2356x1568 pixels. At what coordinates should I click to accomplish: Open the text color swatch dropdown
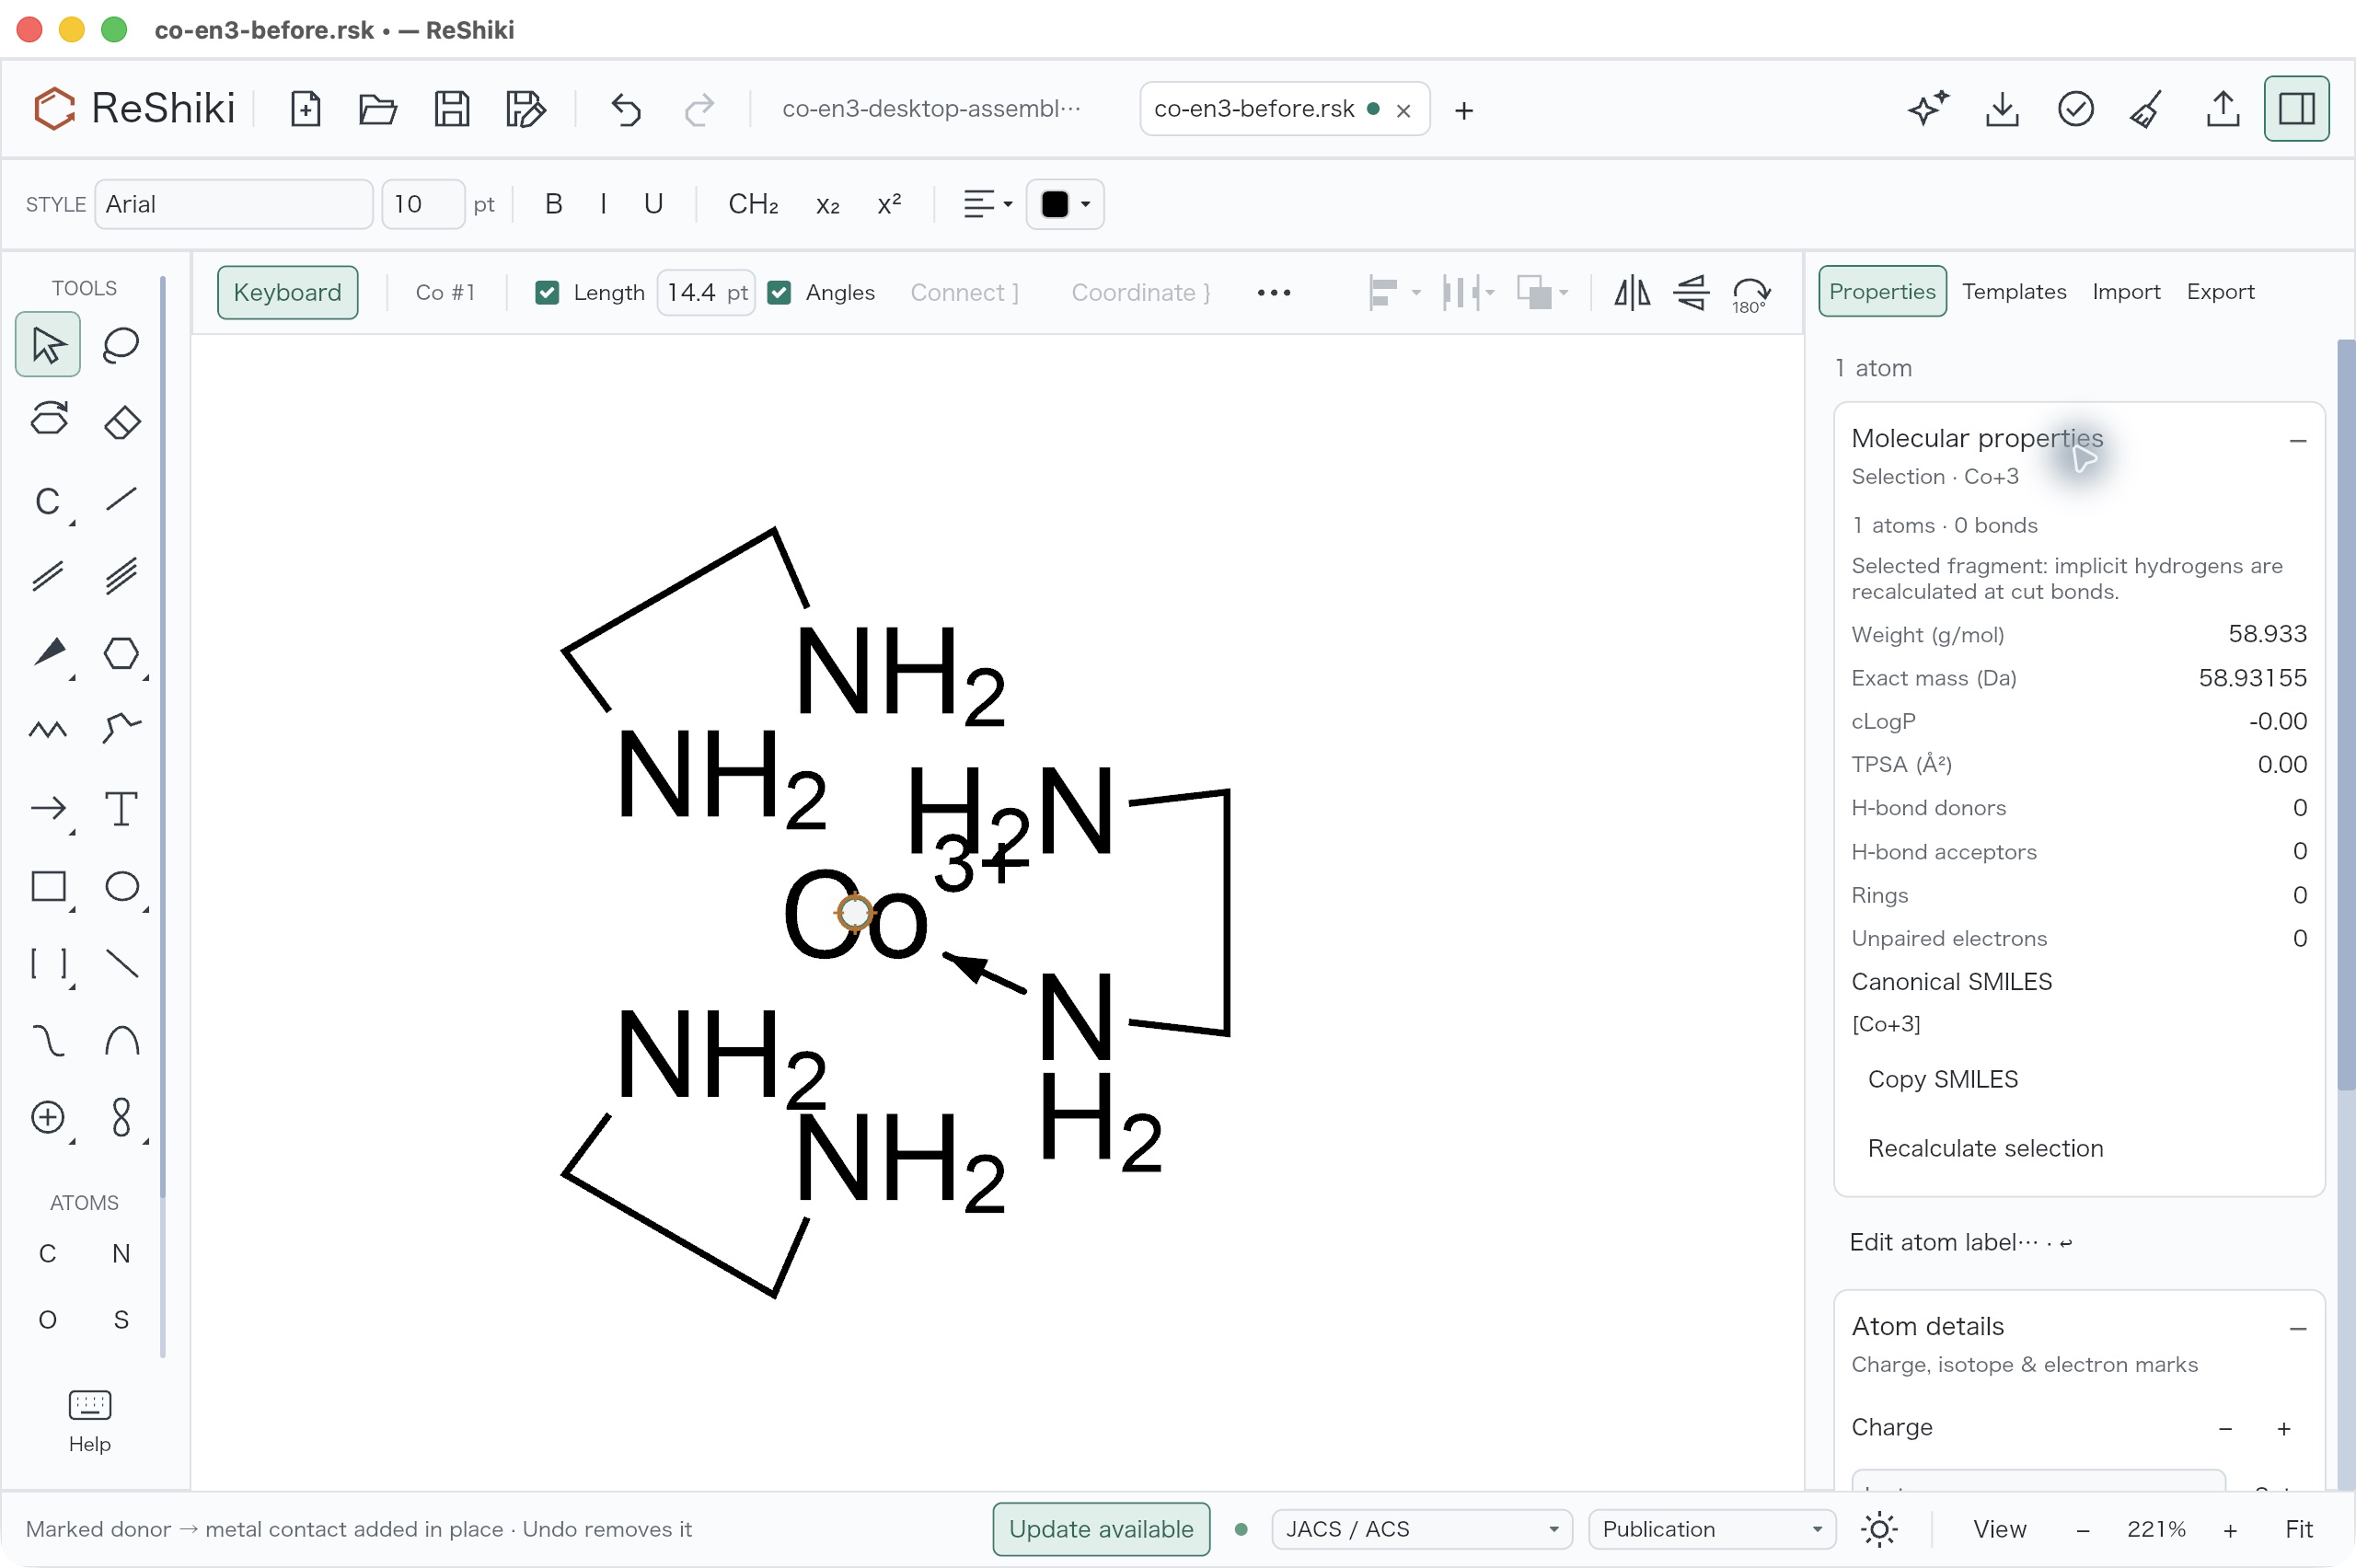click(1065, 204)
